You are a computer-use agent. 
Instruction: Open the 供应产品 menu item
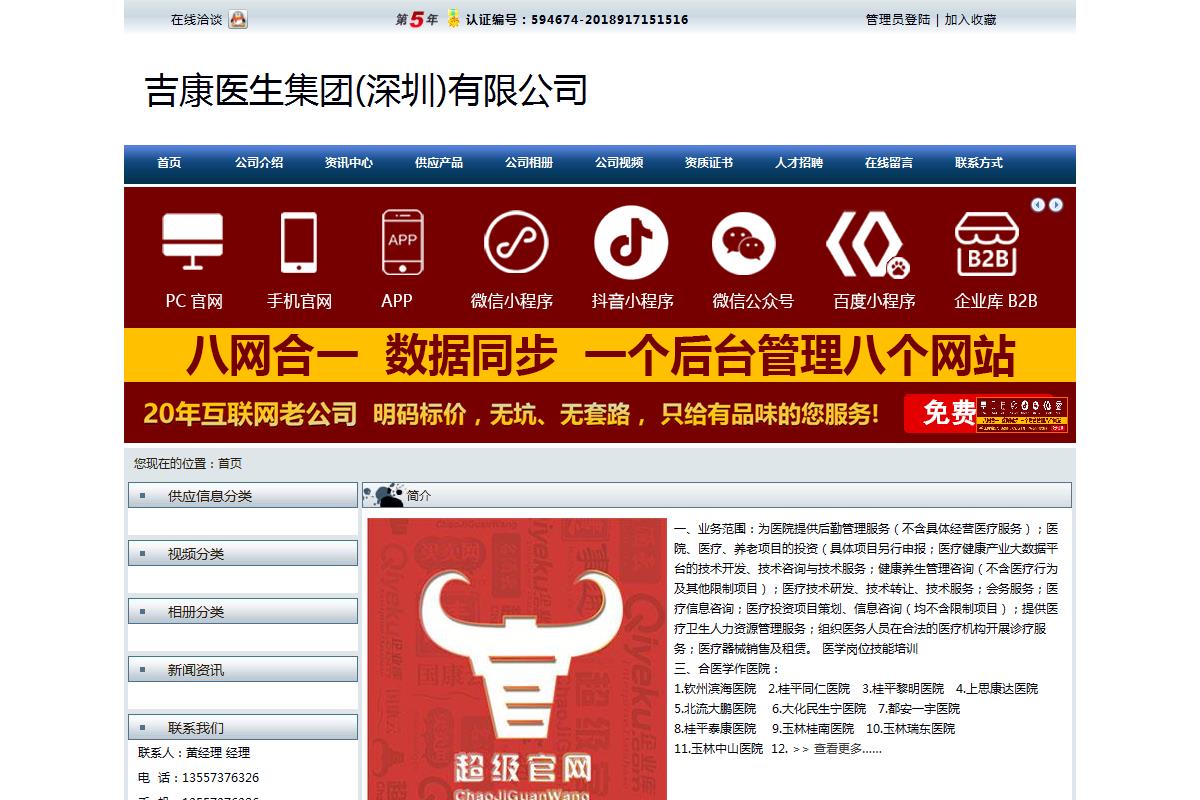(439, 163)
